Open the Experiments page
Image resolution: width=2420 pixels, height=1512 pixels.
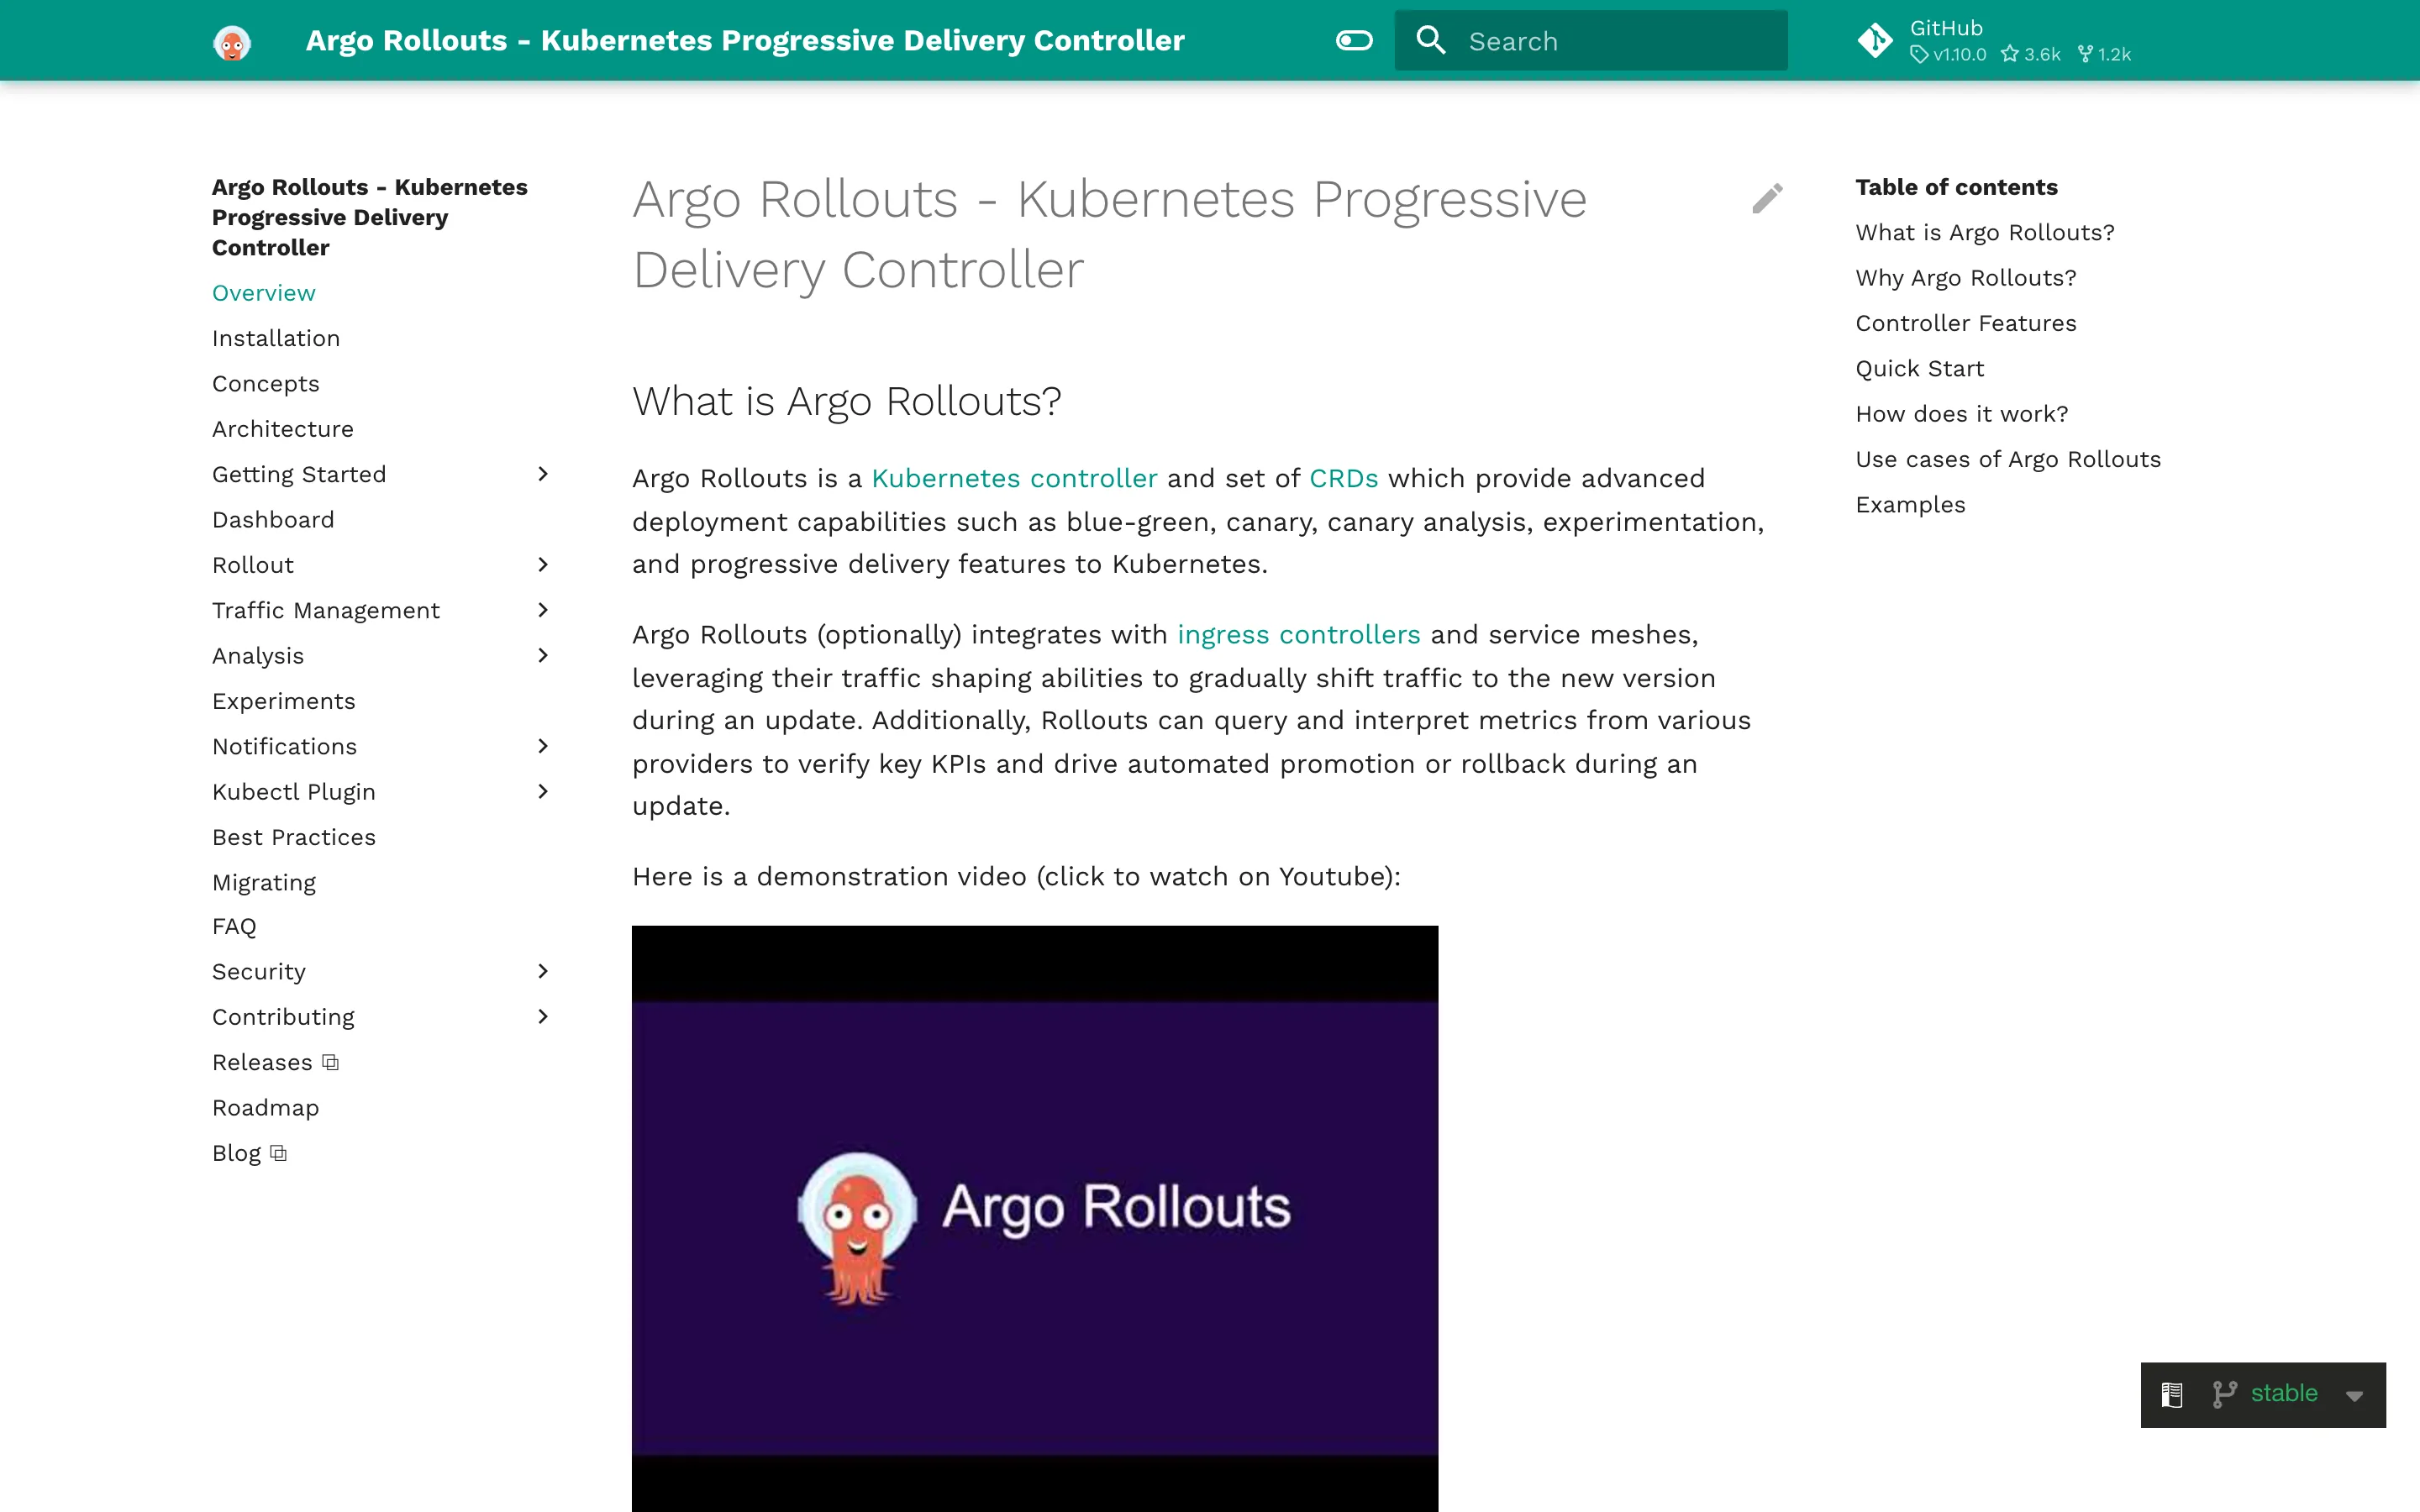pyautogui.click(x=284, y=701)
